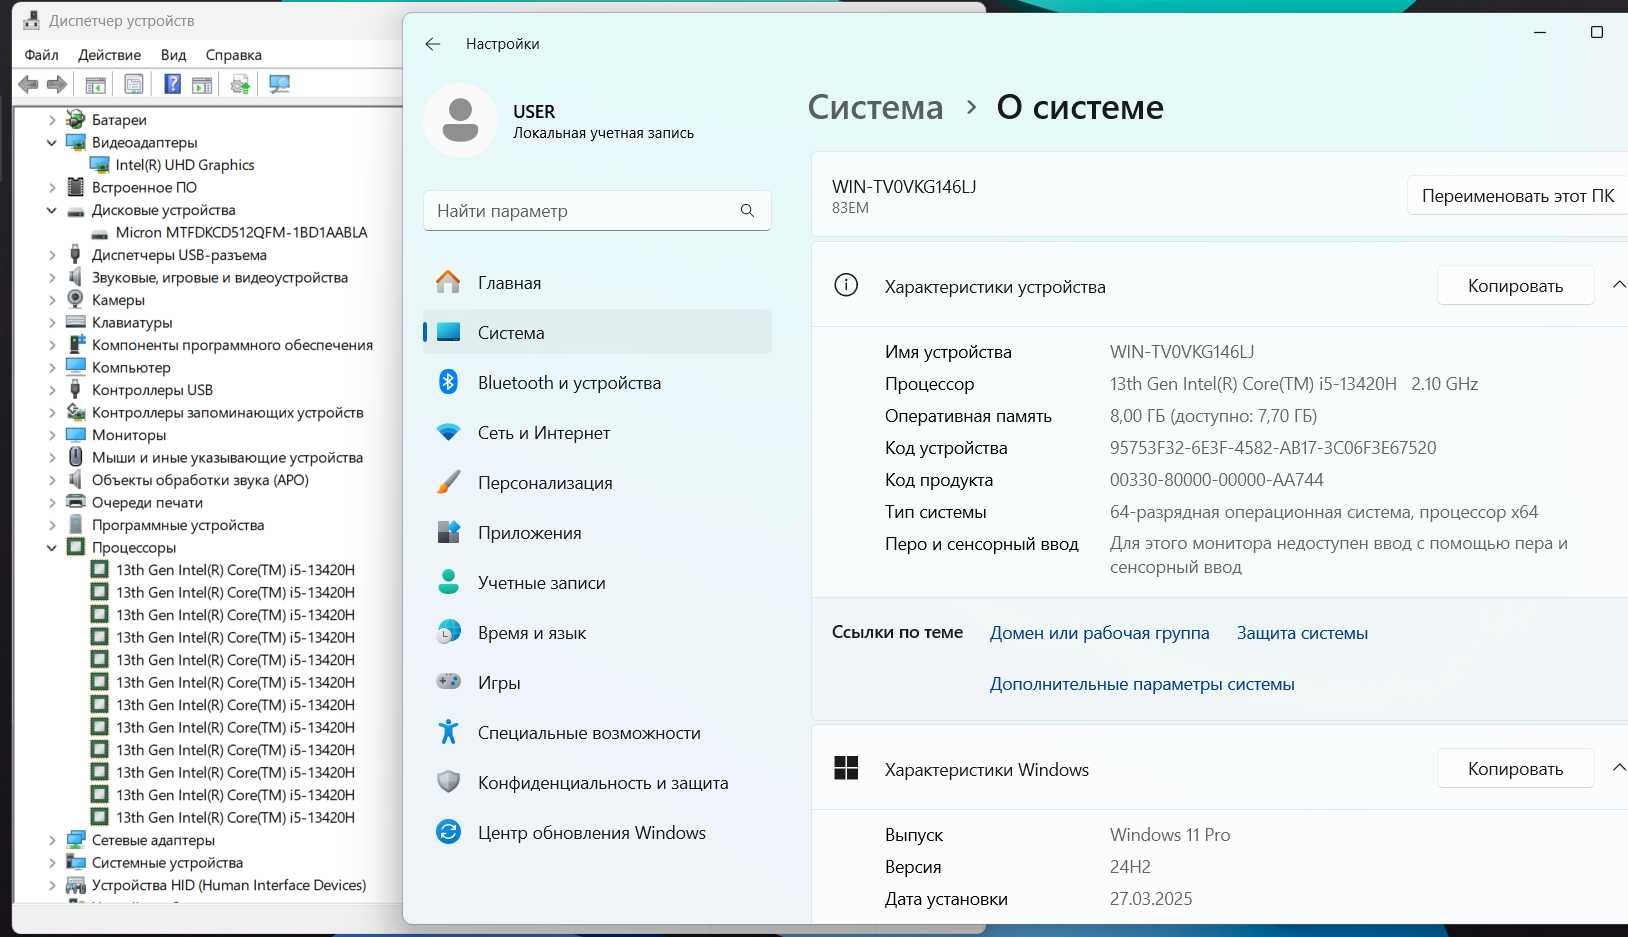
Task: Open Центр обновления Windows page
Action: click(x=597, y=833)
